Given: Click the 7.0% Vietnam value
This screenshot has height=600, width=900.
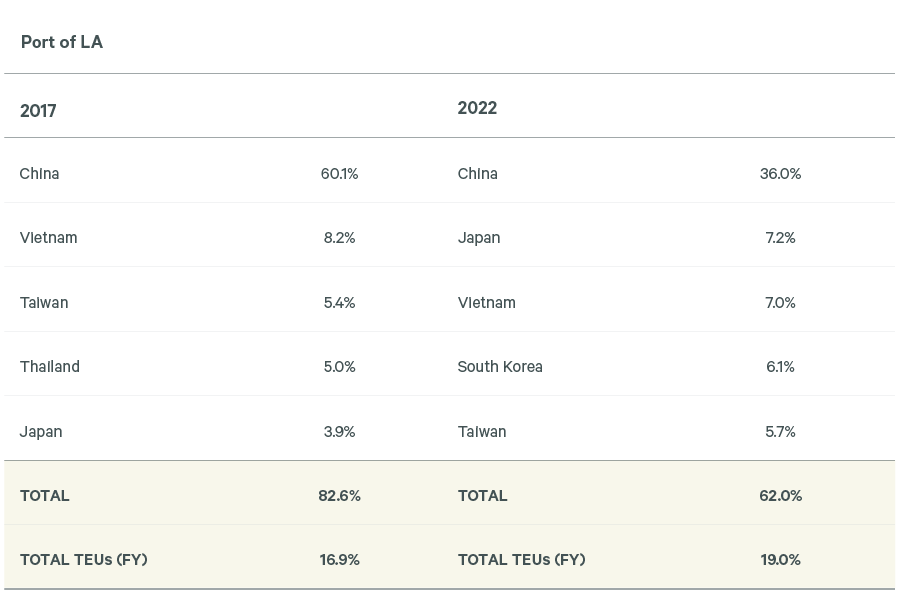Looking at the screenshot, I should coord(780,303).
